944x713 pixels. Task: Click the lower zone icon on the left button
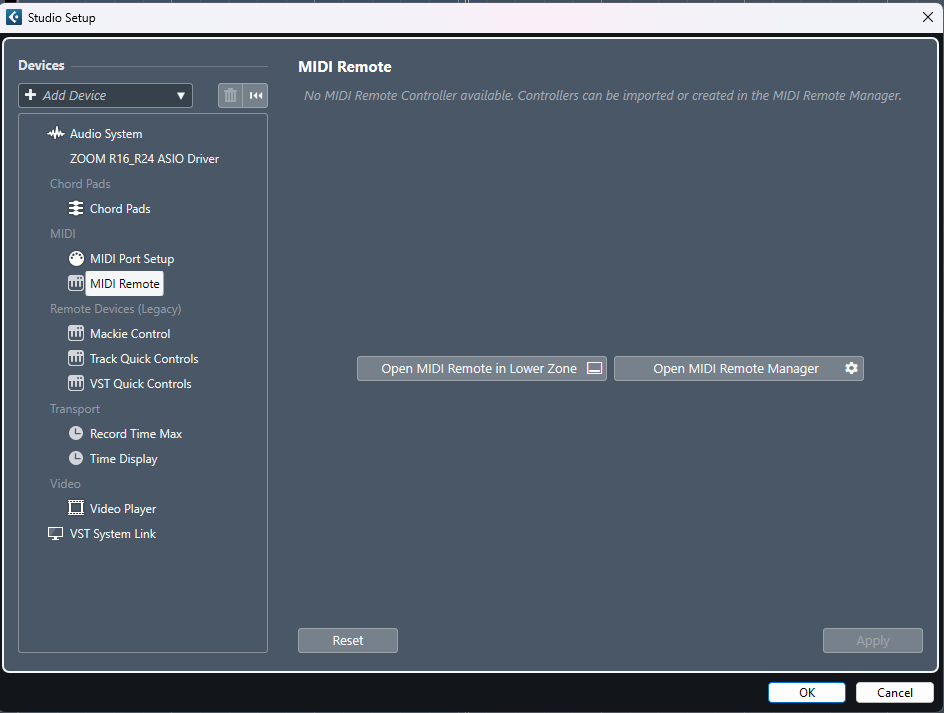594,368
